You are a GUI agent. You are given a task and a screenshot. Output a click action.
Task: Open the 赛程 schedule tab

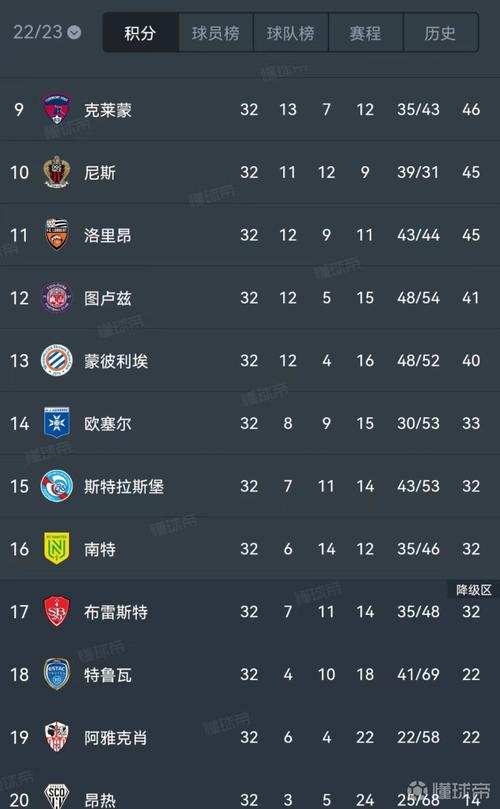365,33
